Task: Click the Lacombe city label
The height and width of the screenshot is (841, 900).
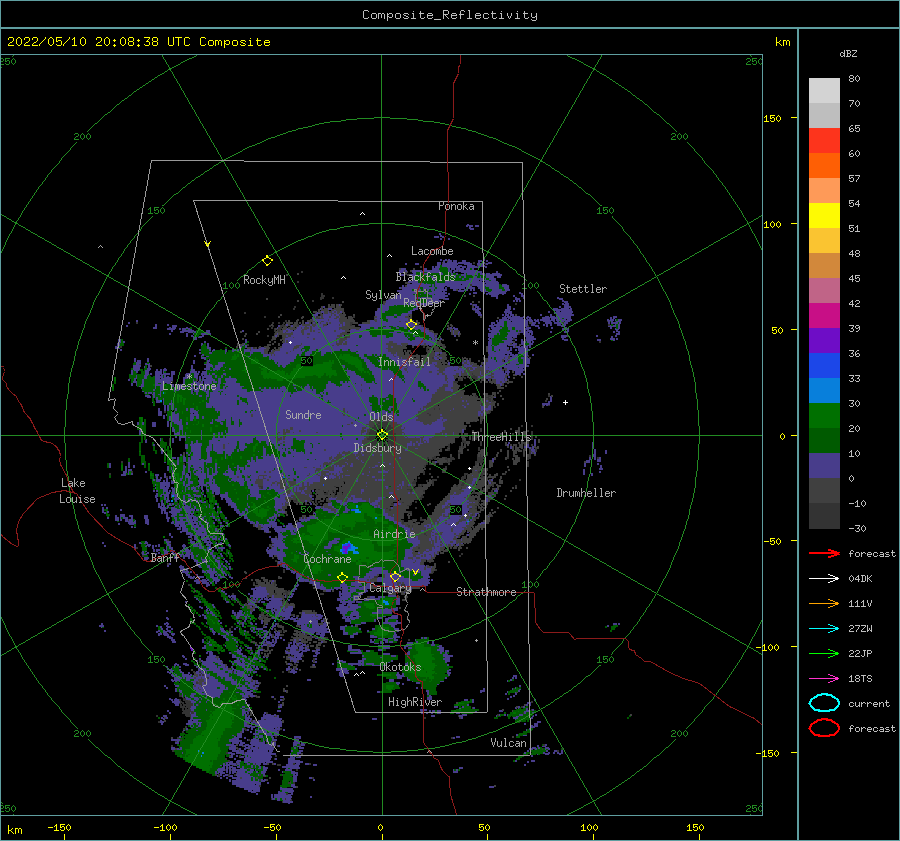Action: click(432, 251)
